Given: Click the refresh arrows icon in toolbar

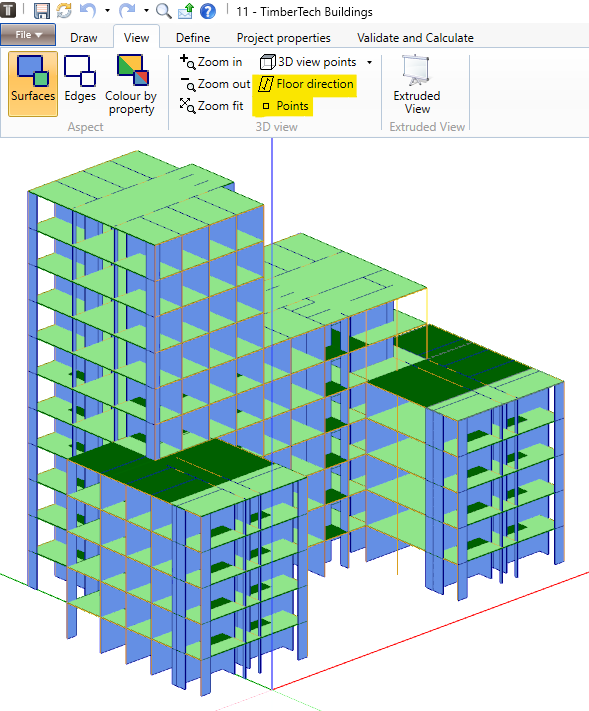Looking at the screenshot, I should 64,10.
